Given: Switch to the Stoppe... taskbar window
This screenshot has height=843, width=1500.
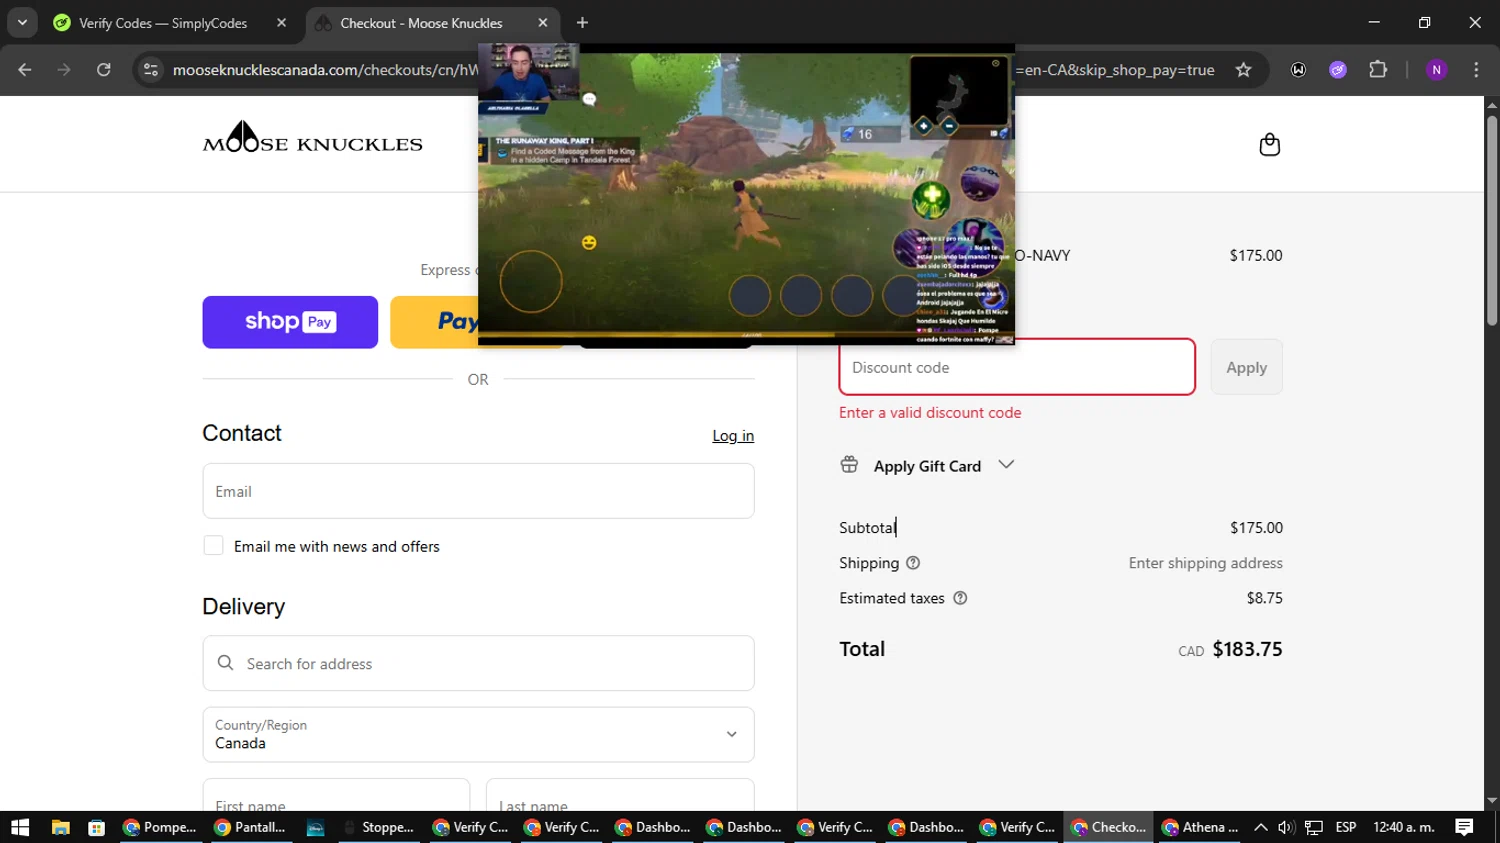Looking at the screenshot, I should (380, 827).
